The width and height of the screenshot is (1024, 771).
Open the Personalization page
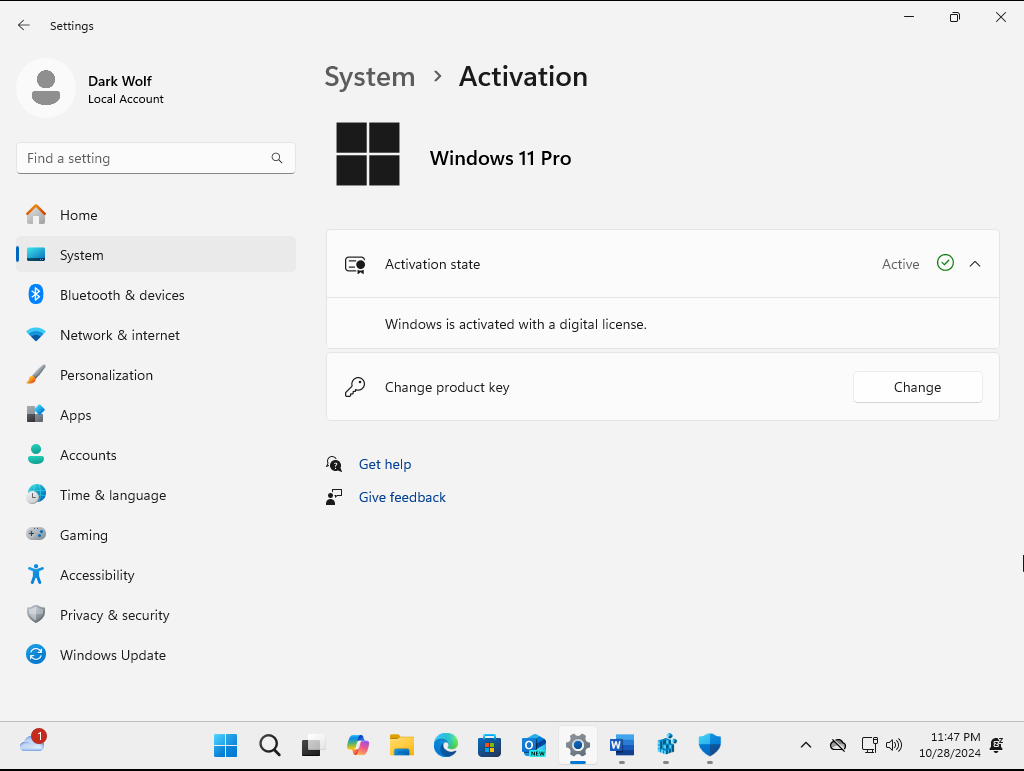coord(155,375)
